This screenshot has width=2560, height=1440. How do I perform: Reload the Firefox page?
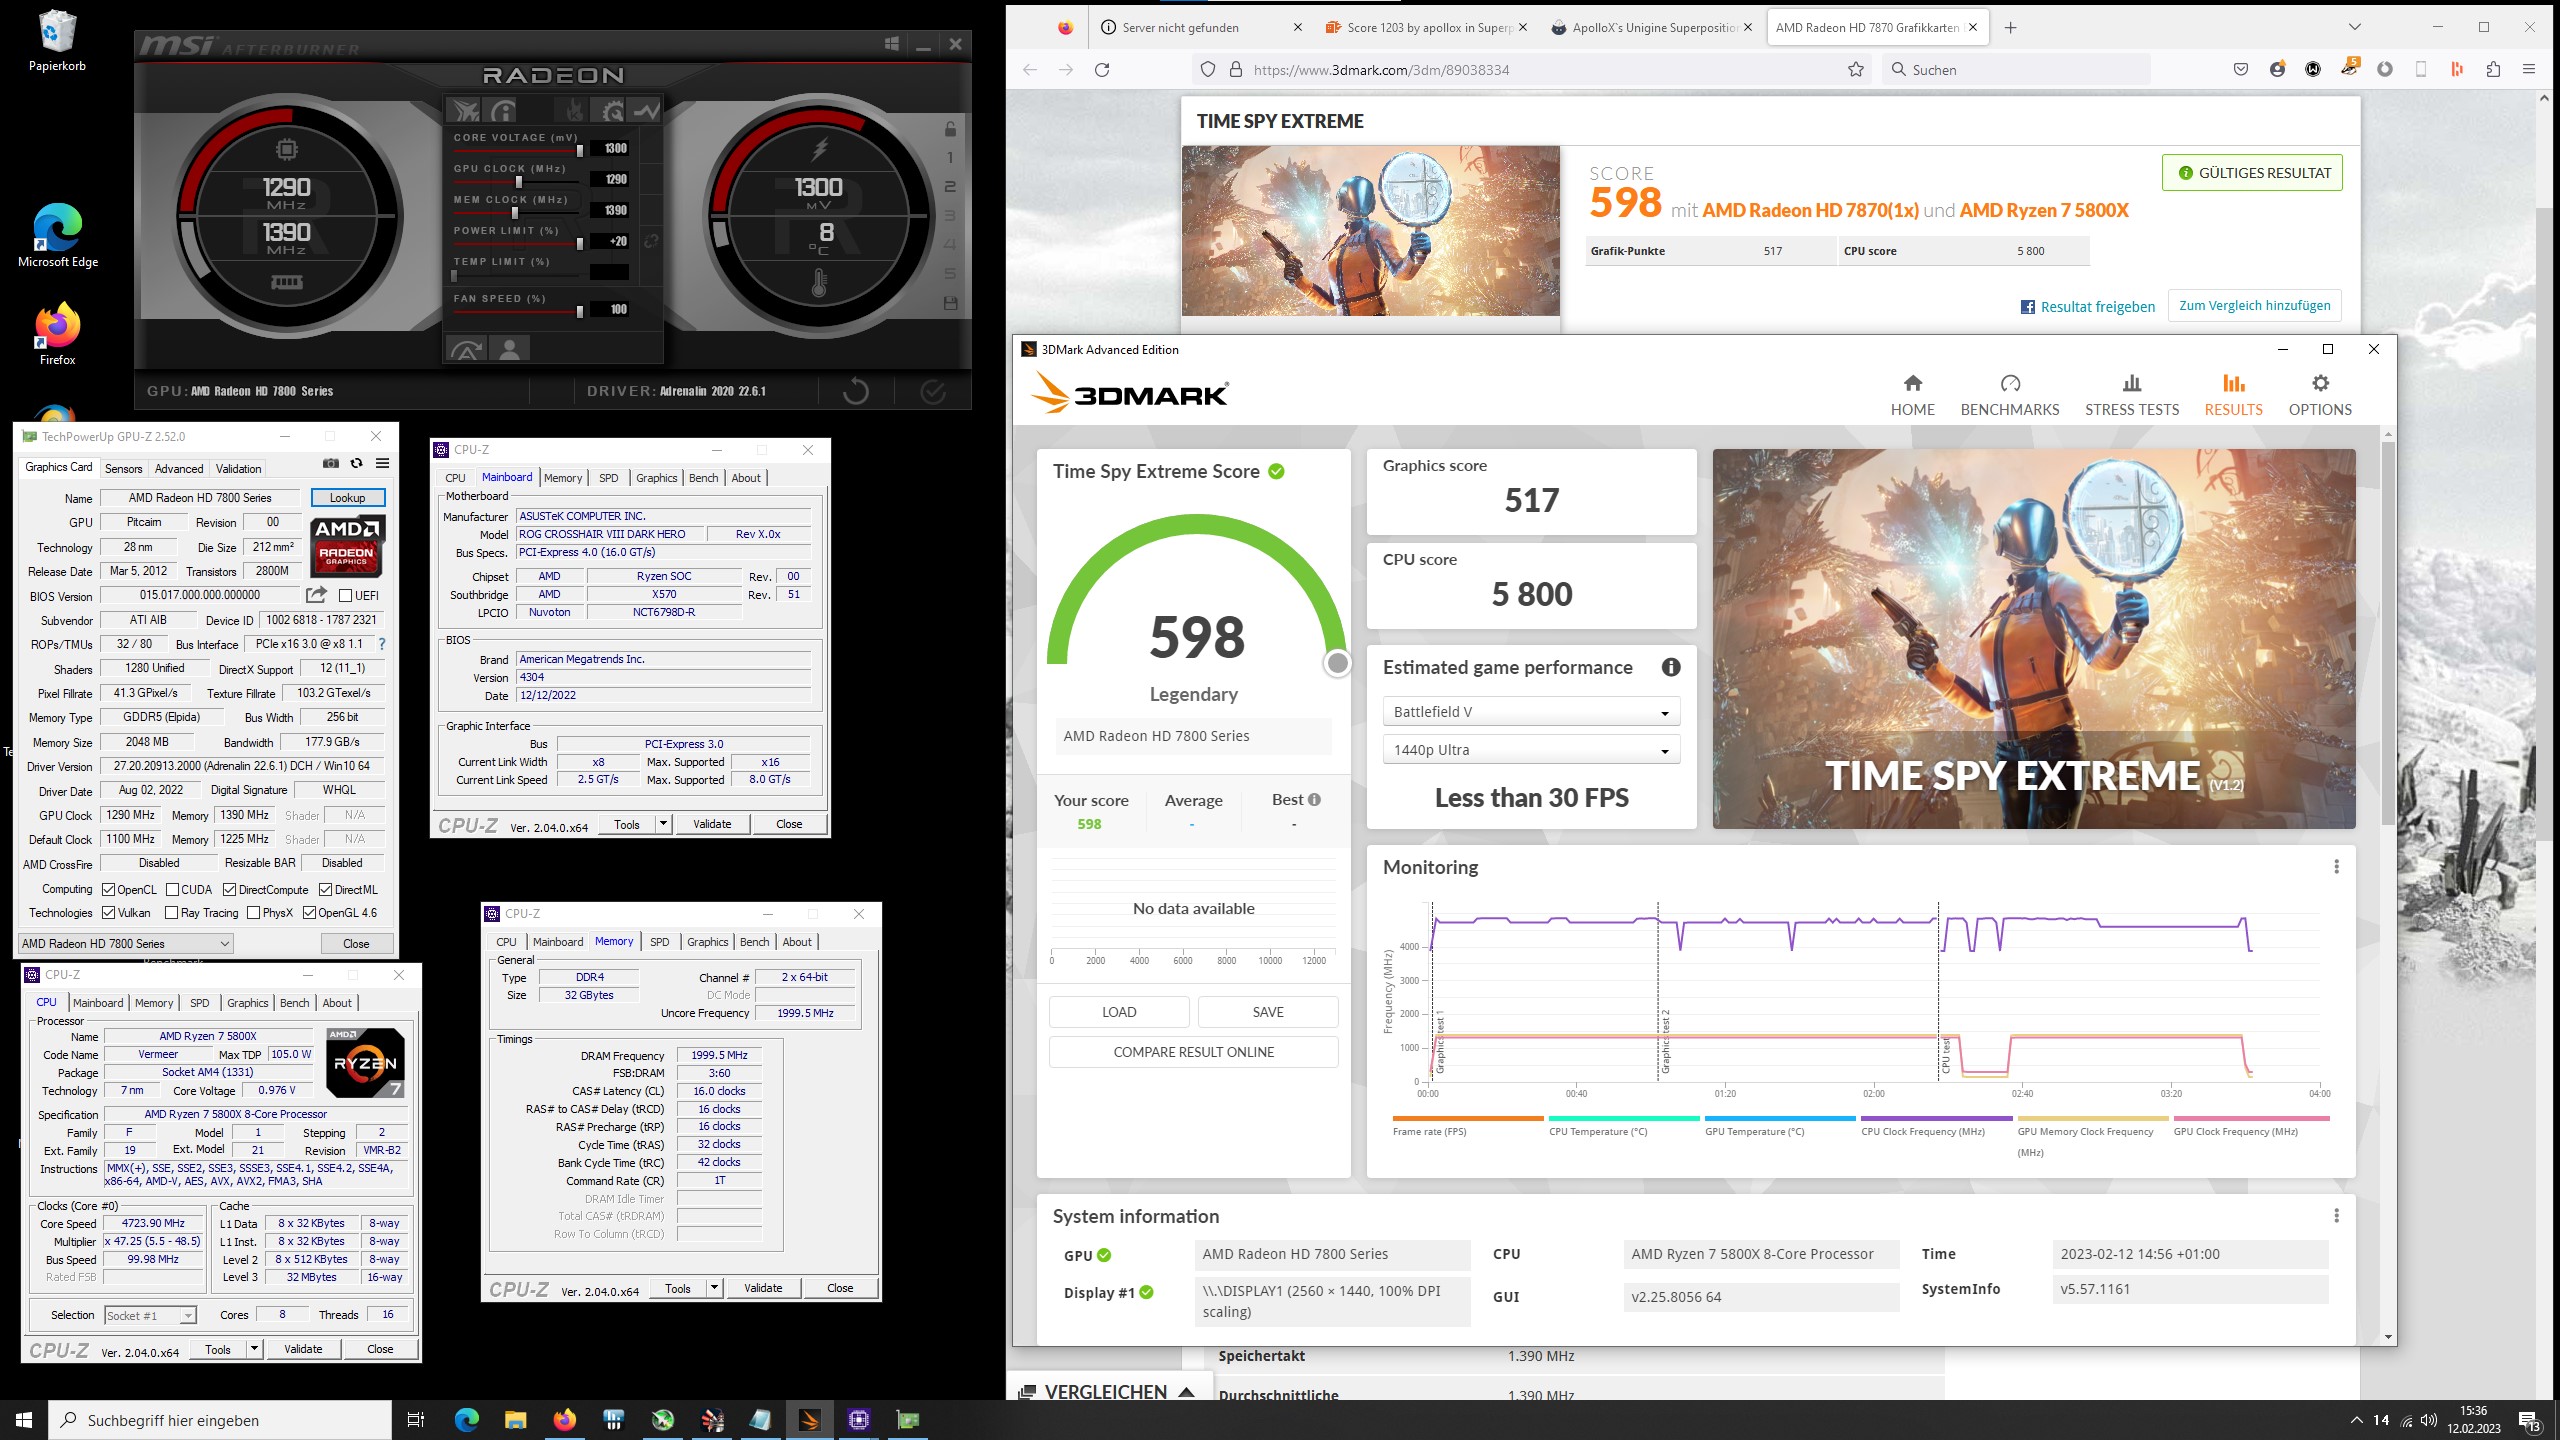click(x=1102, y=69)
